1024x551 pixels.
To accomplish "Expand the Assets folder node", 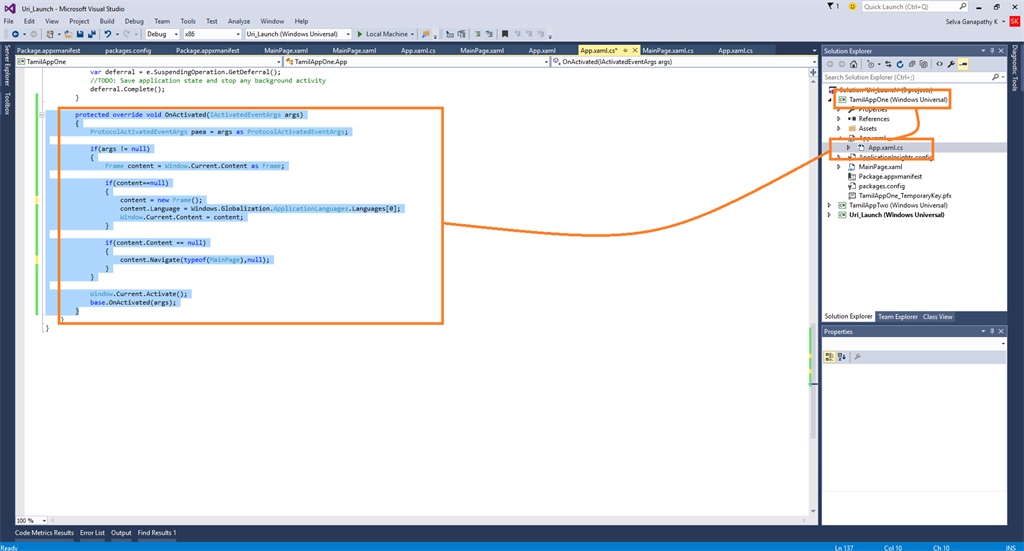I will click(x=839, y=129).
